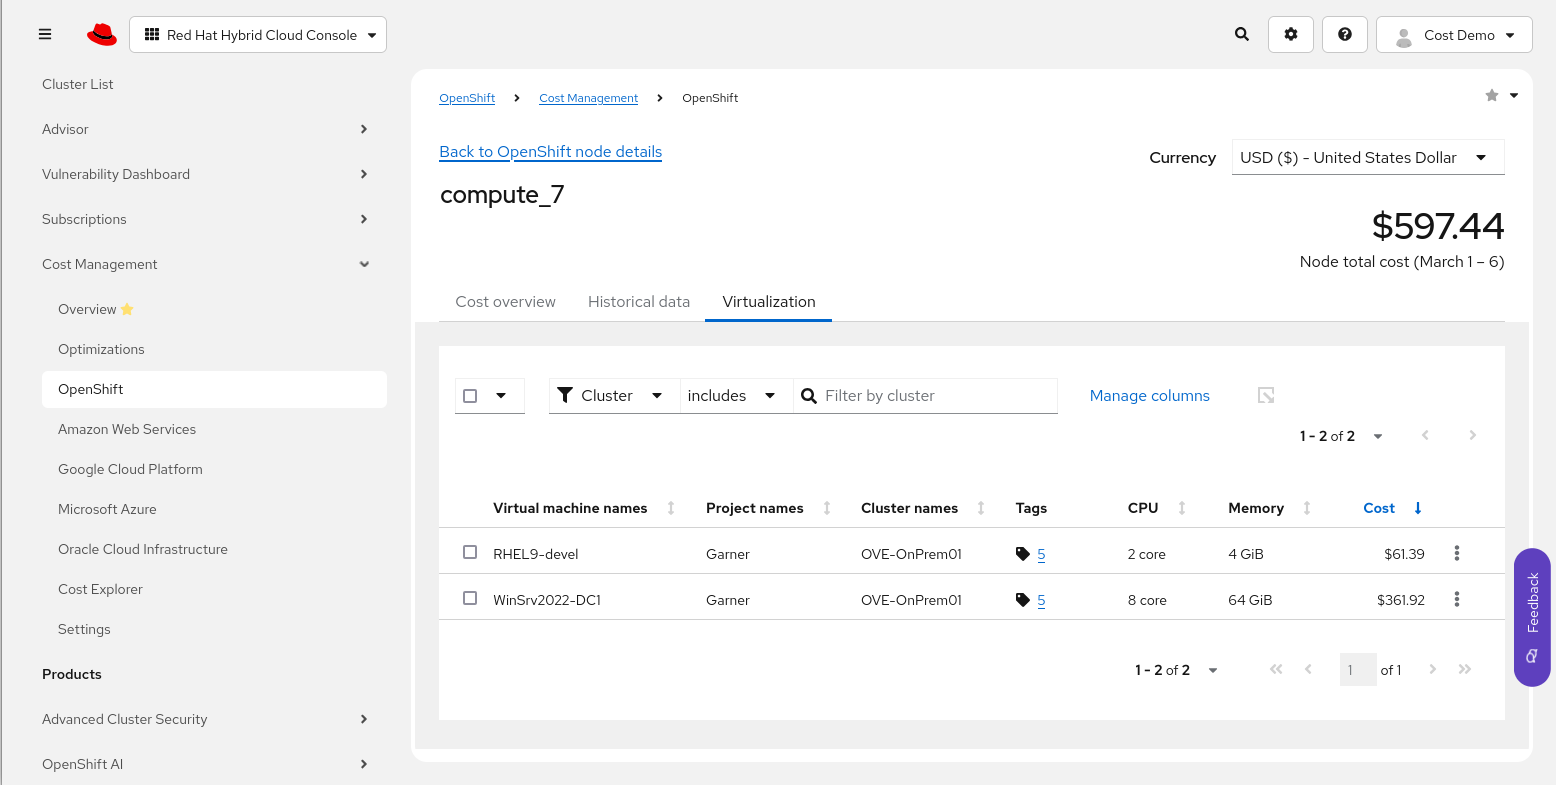Open the Cluster filter attribute dropdown

pos(613,395)
